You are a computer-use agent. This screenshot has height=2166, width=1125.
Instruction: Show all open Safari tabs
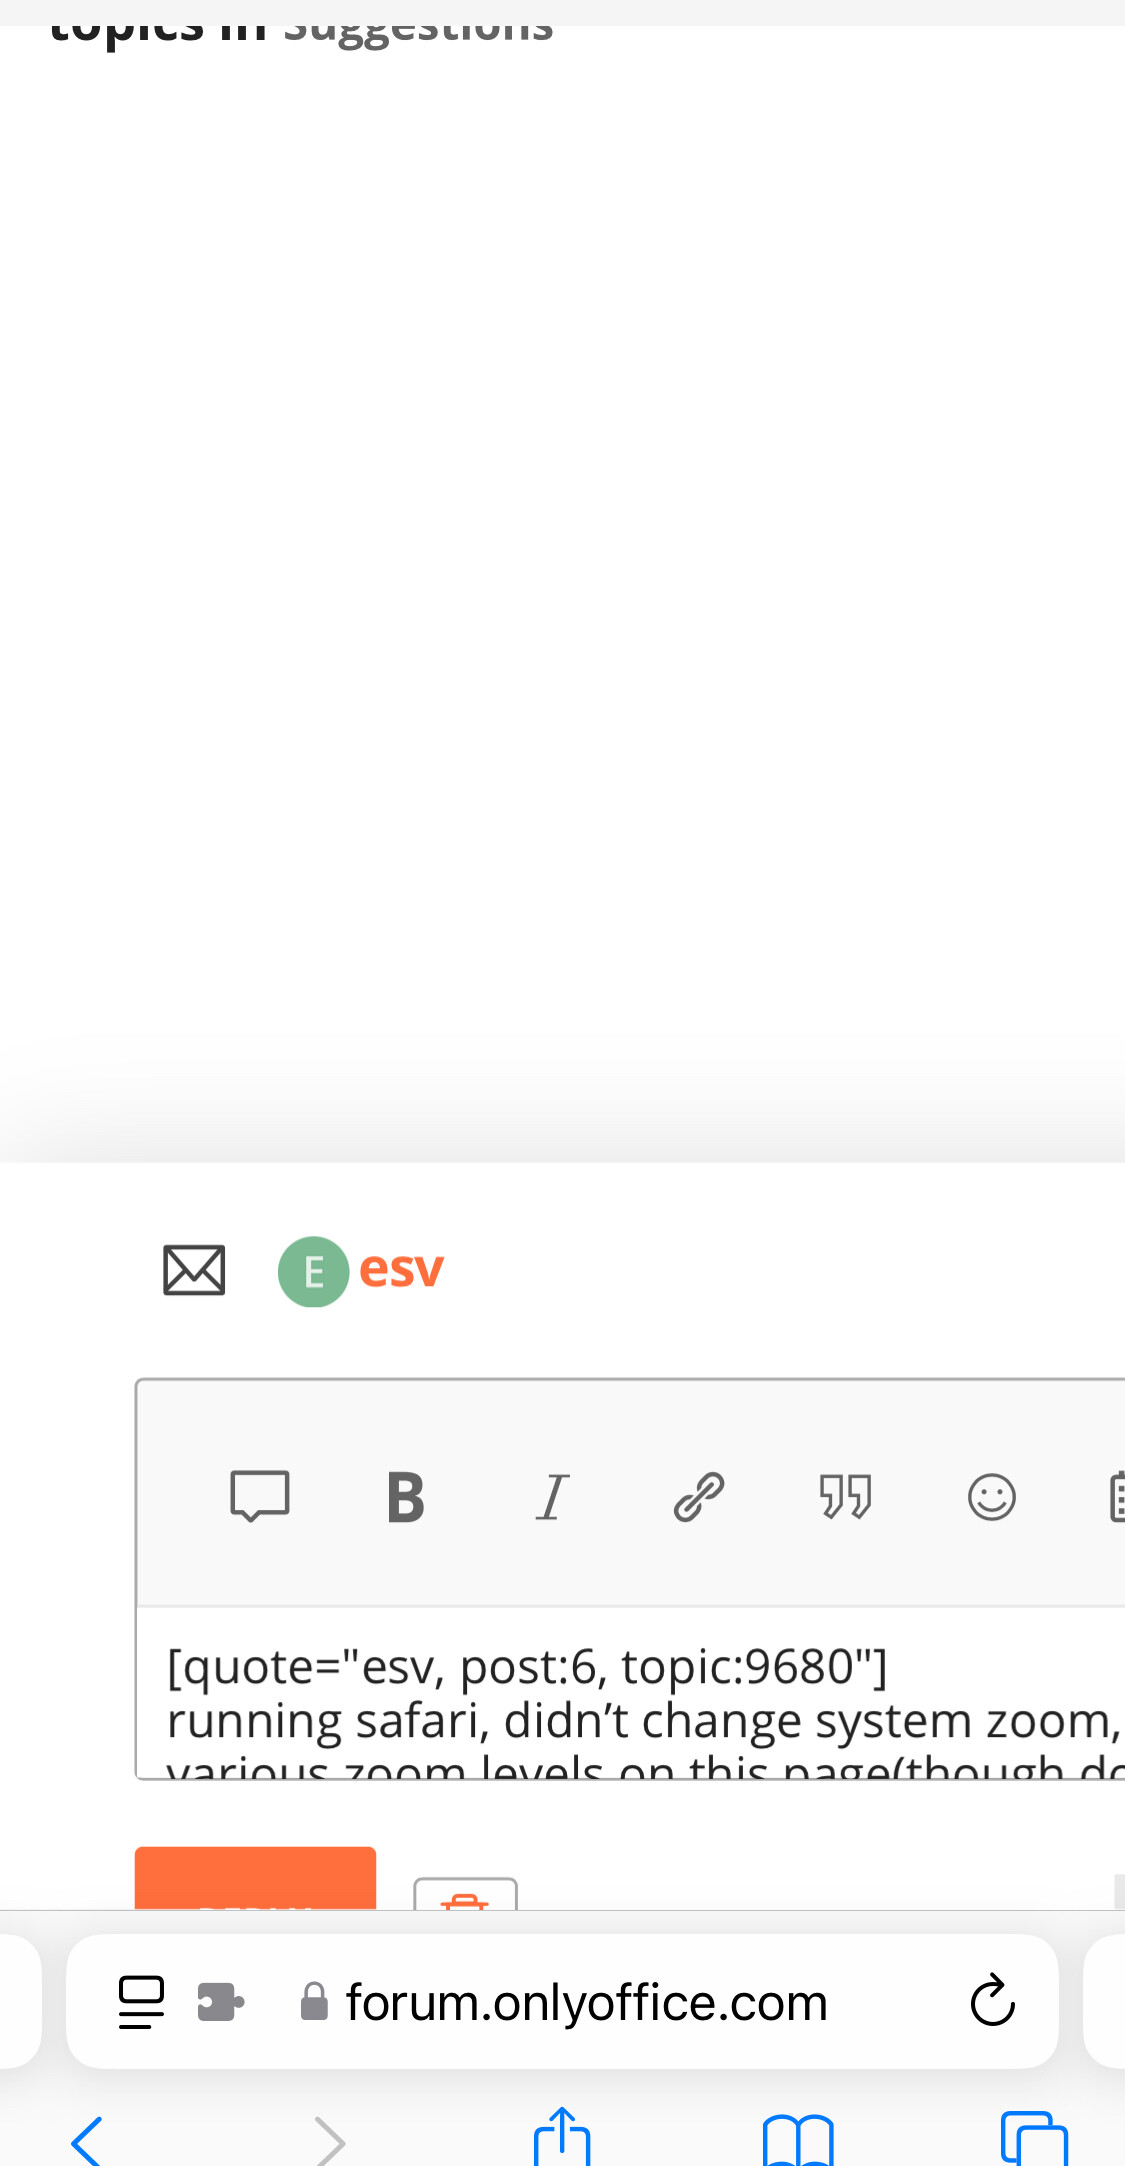pyautogui.click(x=1034, y=2138)
